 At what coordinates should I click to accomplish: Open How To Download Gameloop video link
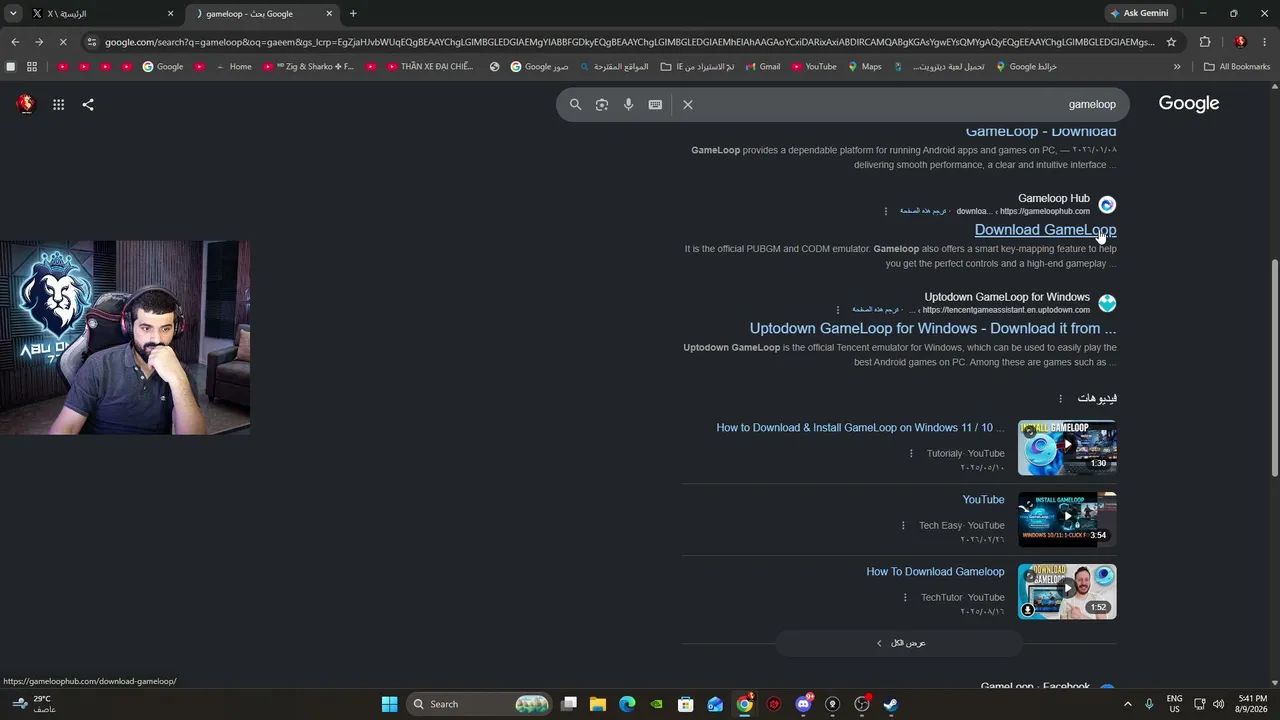coord(935,572)
